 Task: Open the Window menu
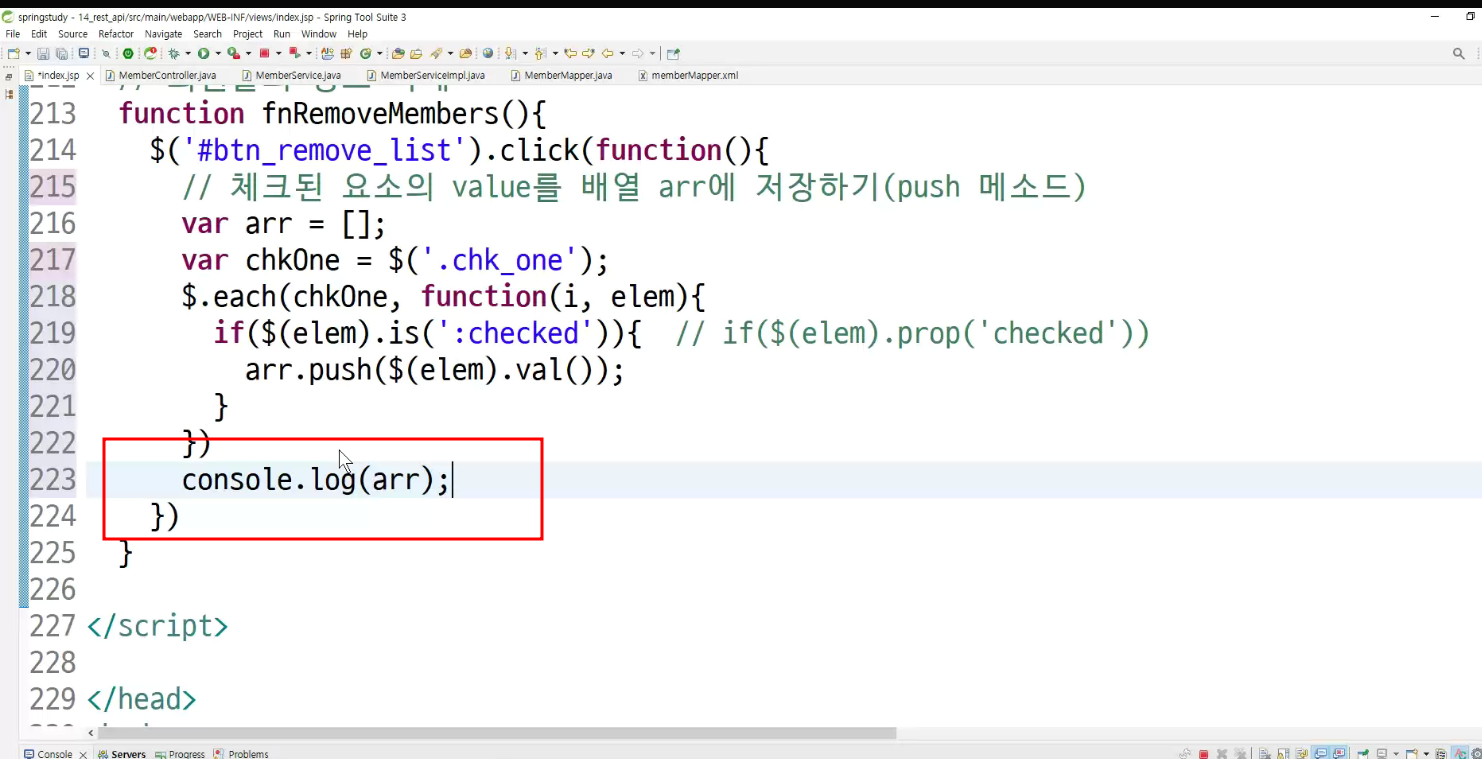[x=319, y=34]
